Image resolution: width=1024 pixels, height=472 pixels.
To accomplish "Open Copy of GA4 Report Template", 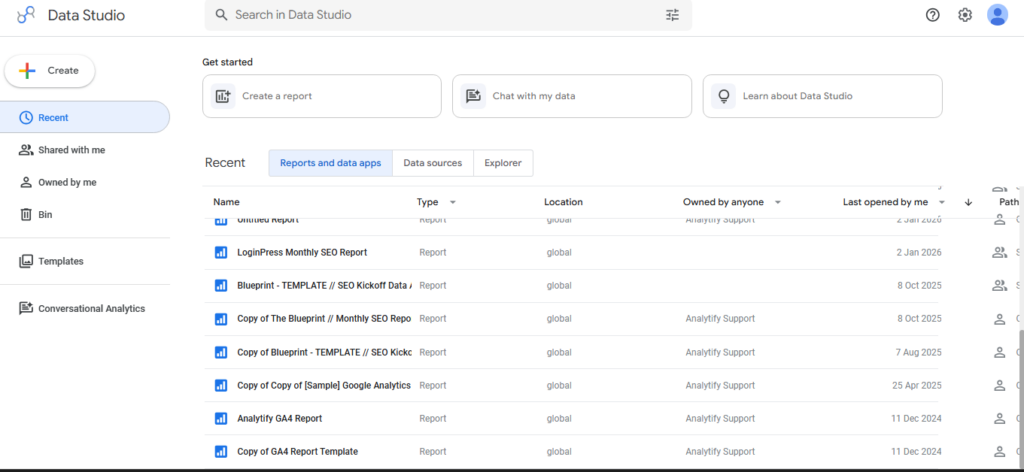I will [297, 452].
